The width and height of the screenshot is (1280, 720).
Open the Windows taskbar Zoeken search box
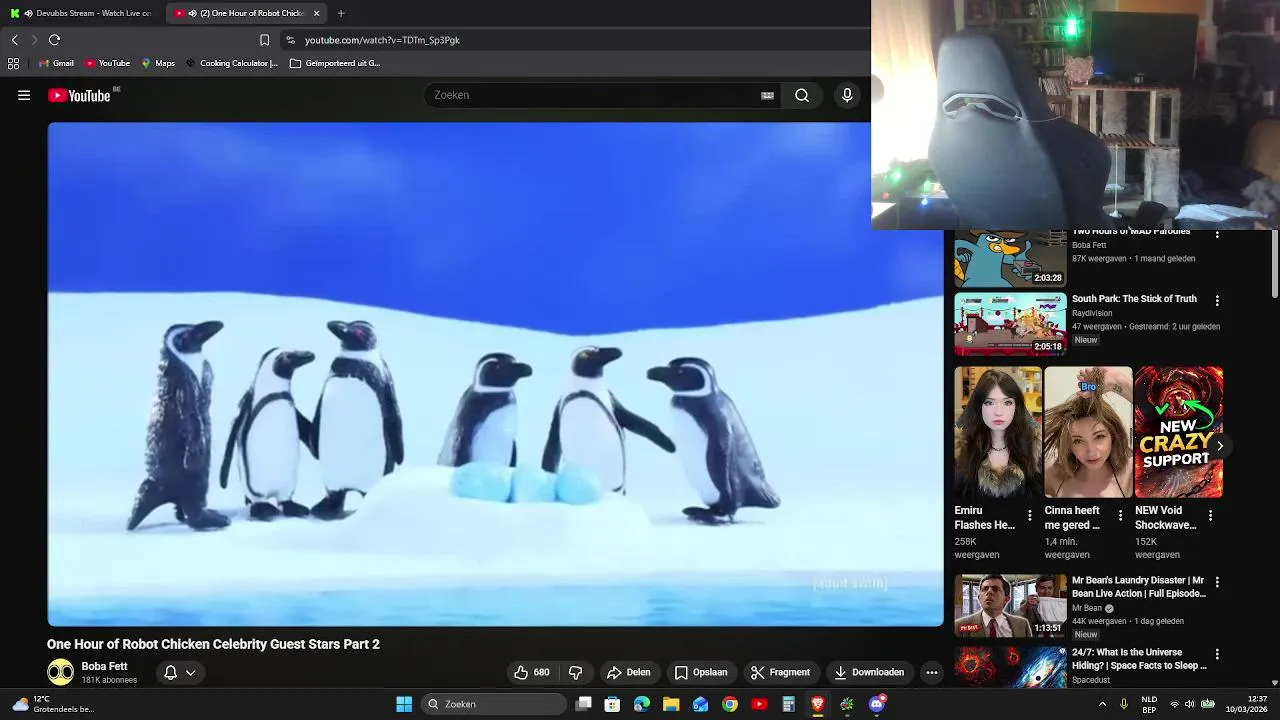pos(495,704)
